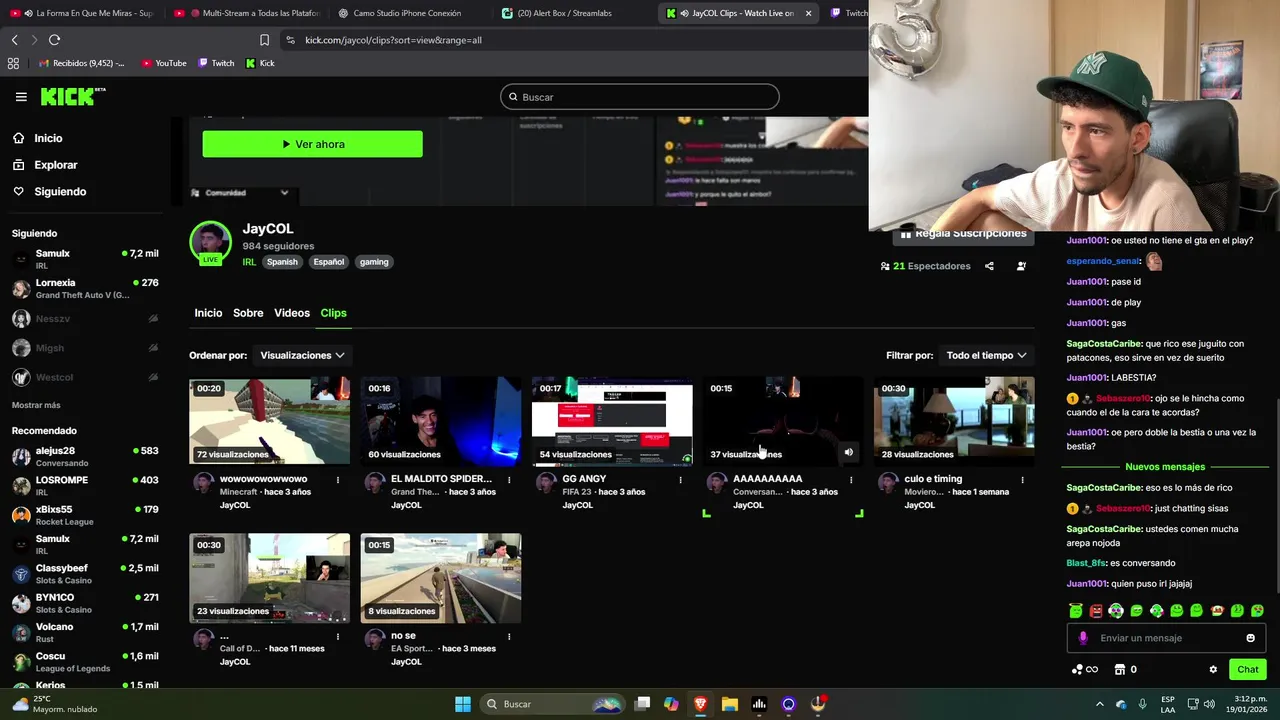Switch to the Sobre channel tab
The height and width of the screenshot is (720, 1280).
click(x=248, y=313)
